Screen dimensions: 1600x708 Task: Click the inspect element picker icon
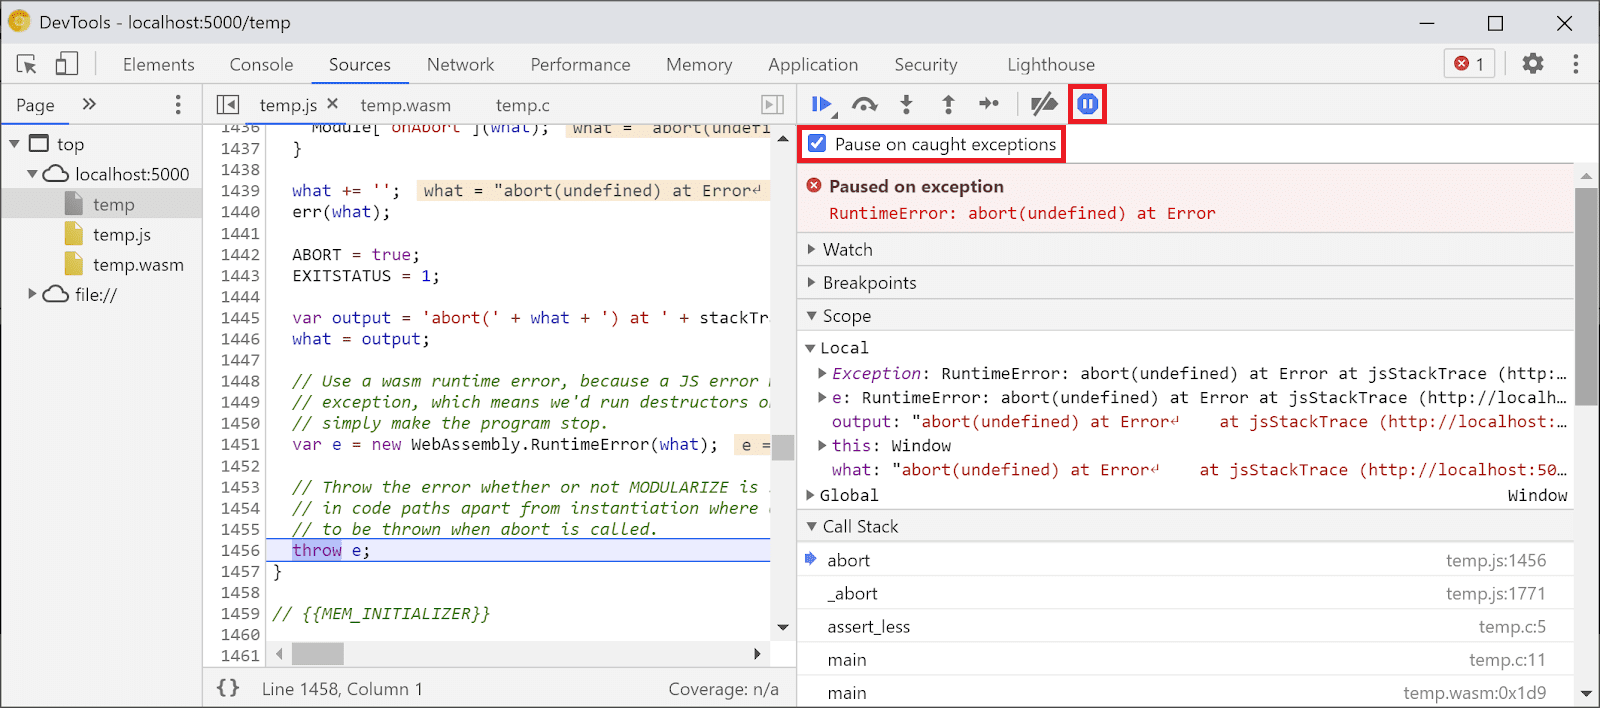point(27,65)
